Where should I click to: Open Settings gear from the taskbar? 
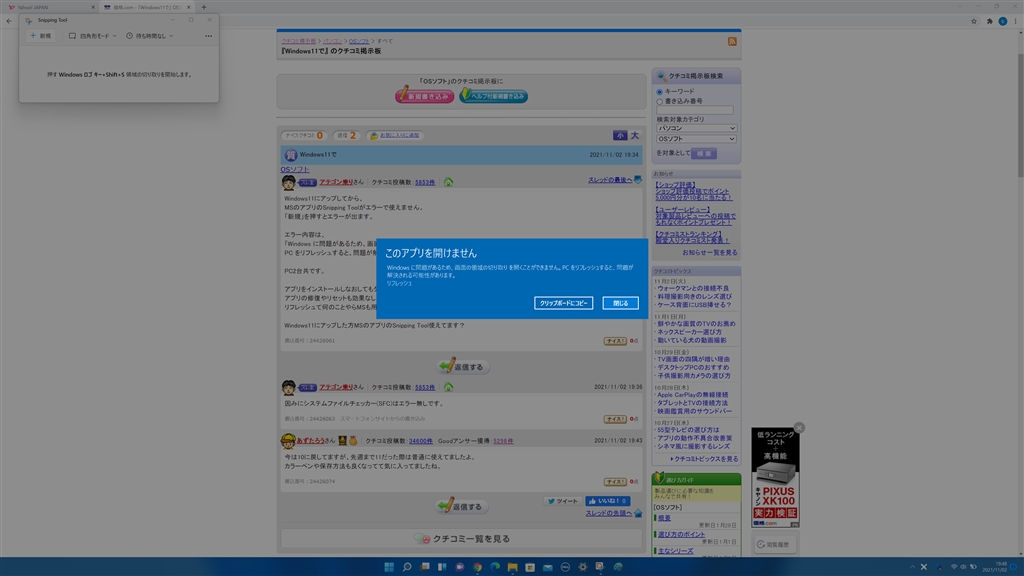click(x=583, y=567)
